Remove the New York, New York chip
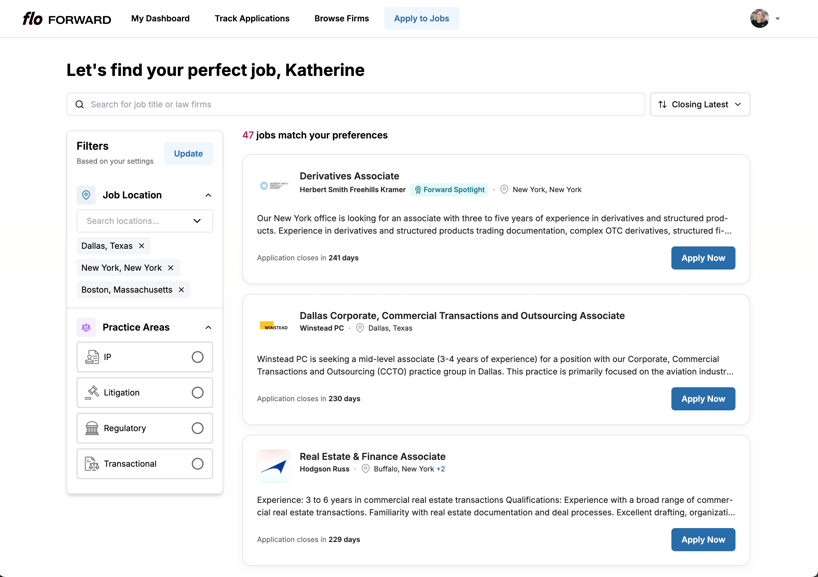This screenshot has height=577, width=818. coord(171,268)
